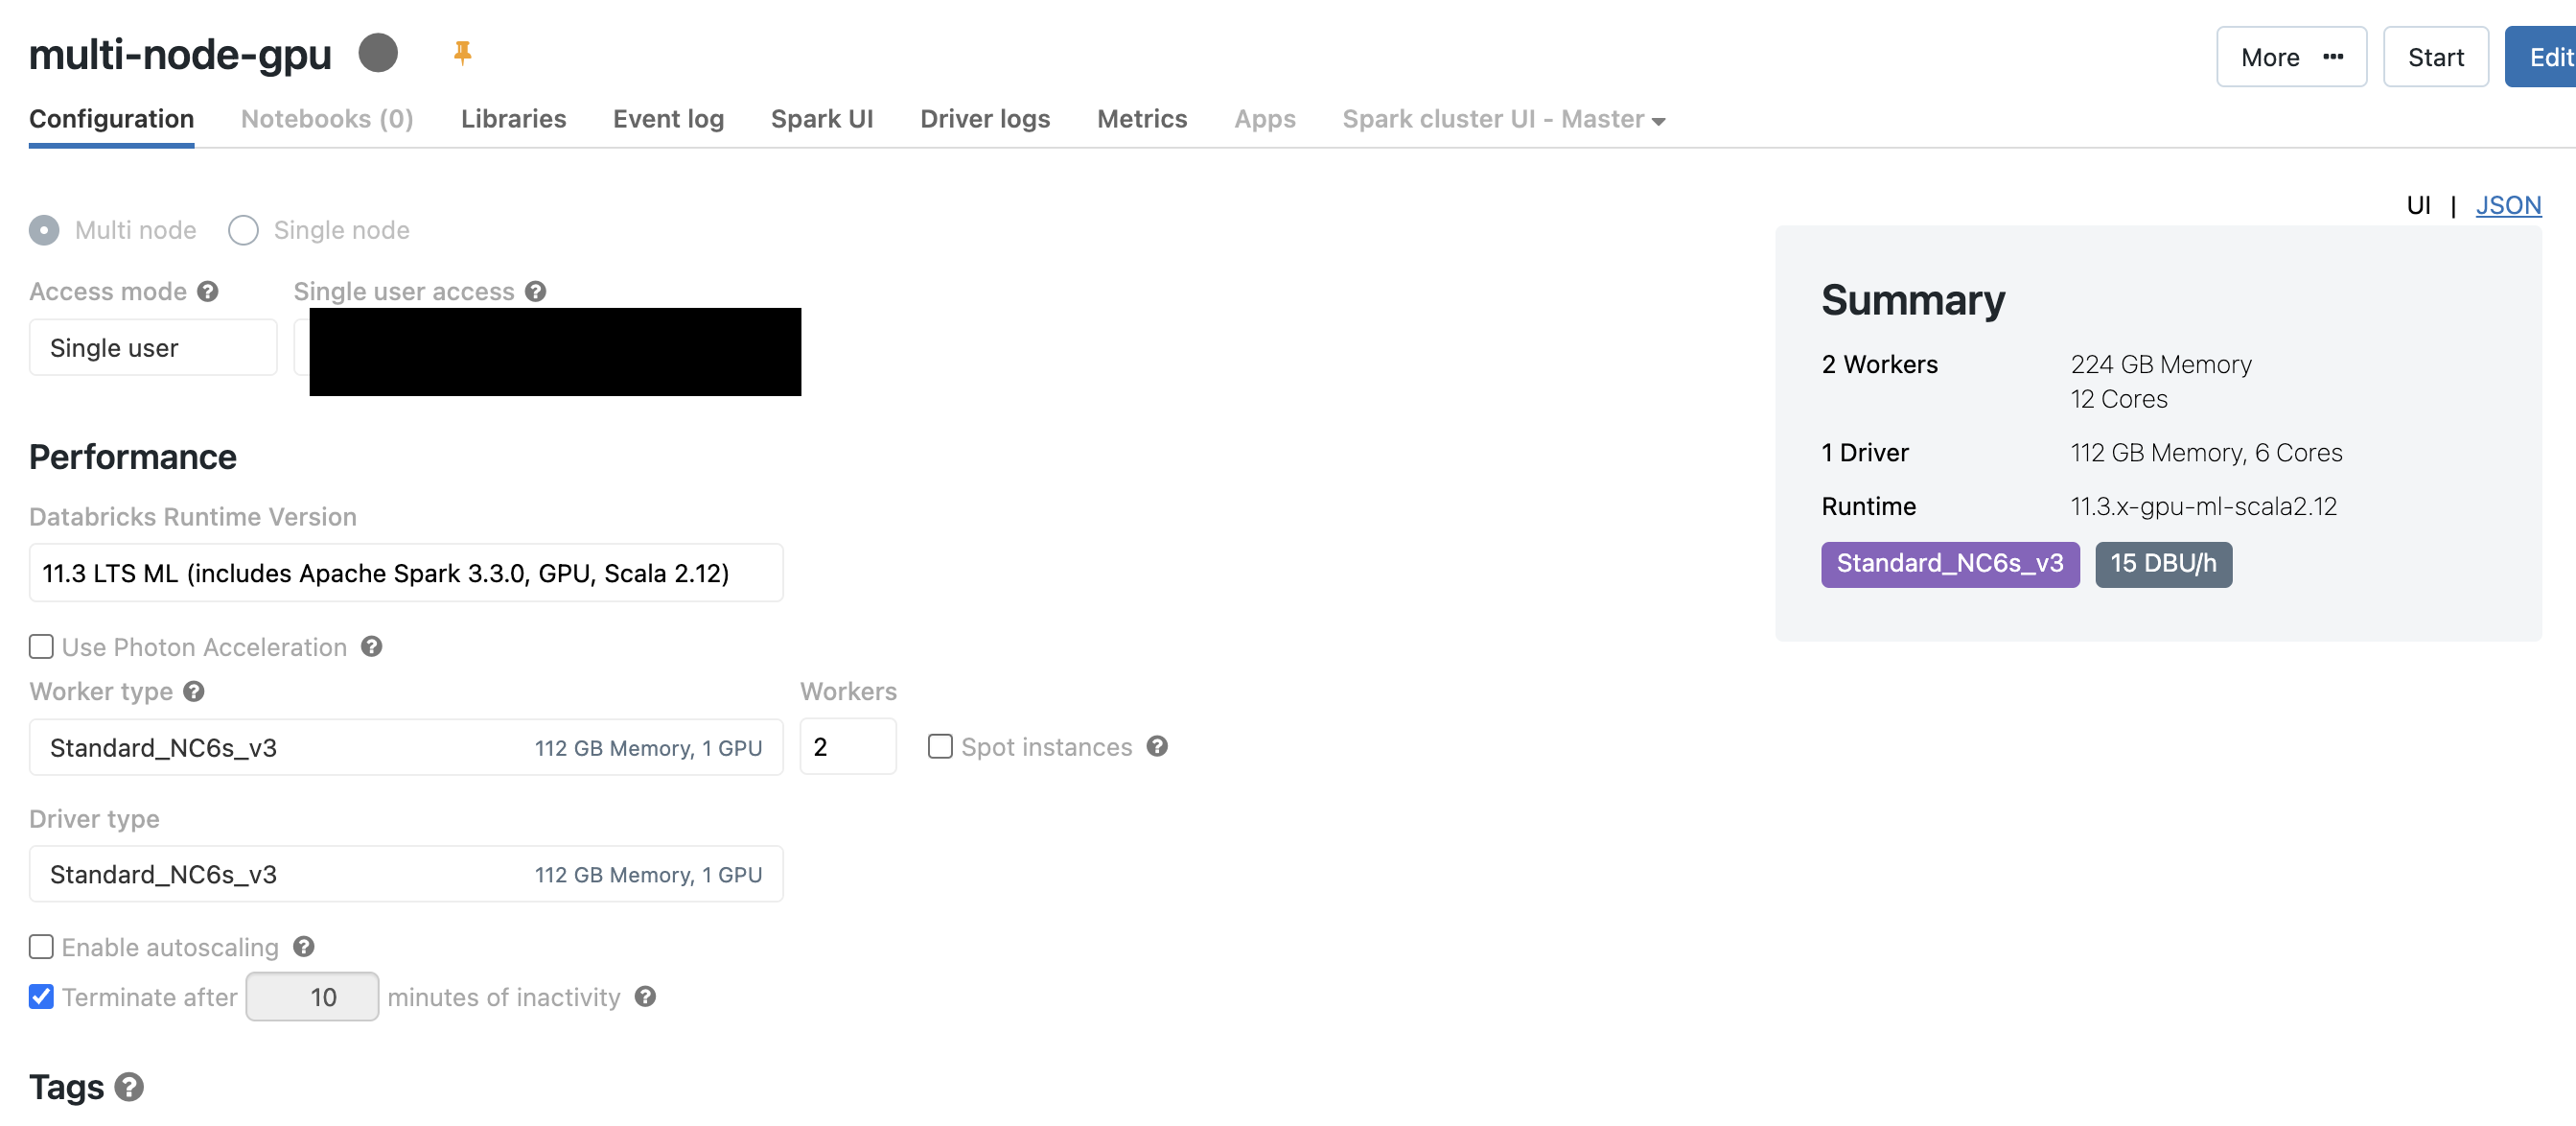Click the gray cluster status circle

(x=378, y=53)
